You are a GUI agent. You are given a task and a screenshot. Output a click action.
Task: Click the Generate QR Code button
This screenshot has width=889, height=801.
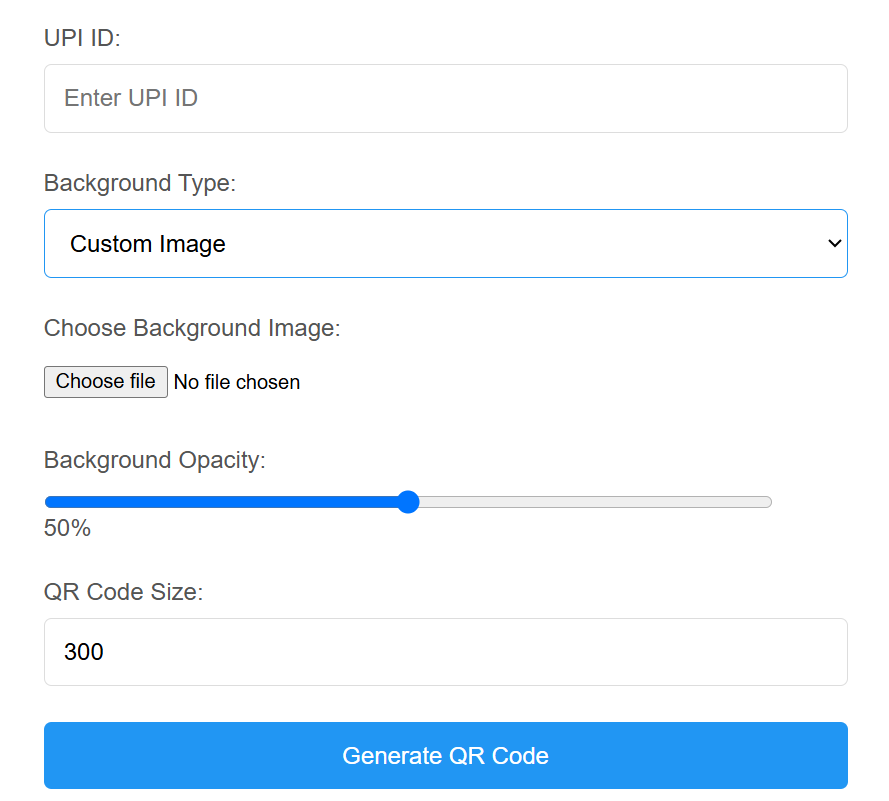[446, 755]
